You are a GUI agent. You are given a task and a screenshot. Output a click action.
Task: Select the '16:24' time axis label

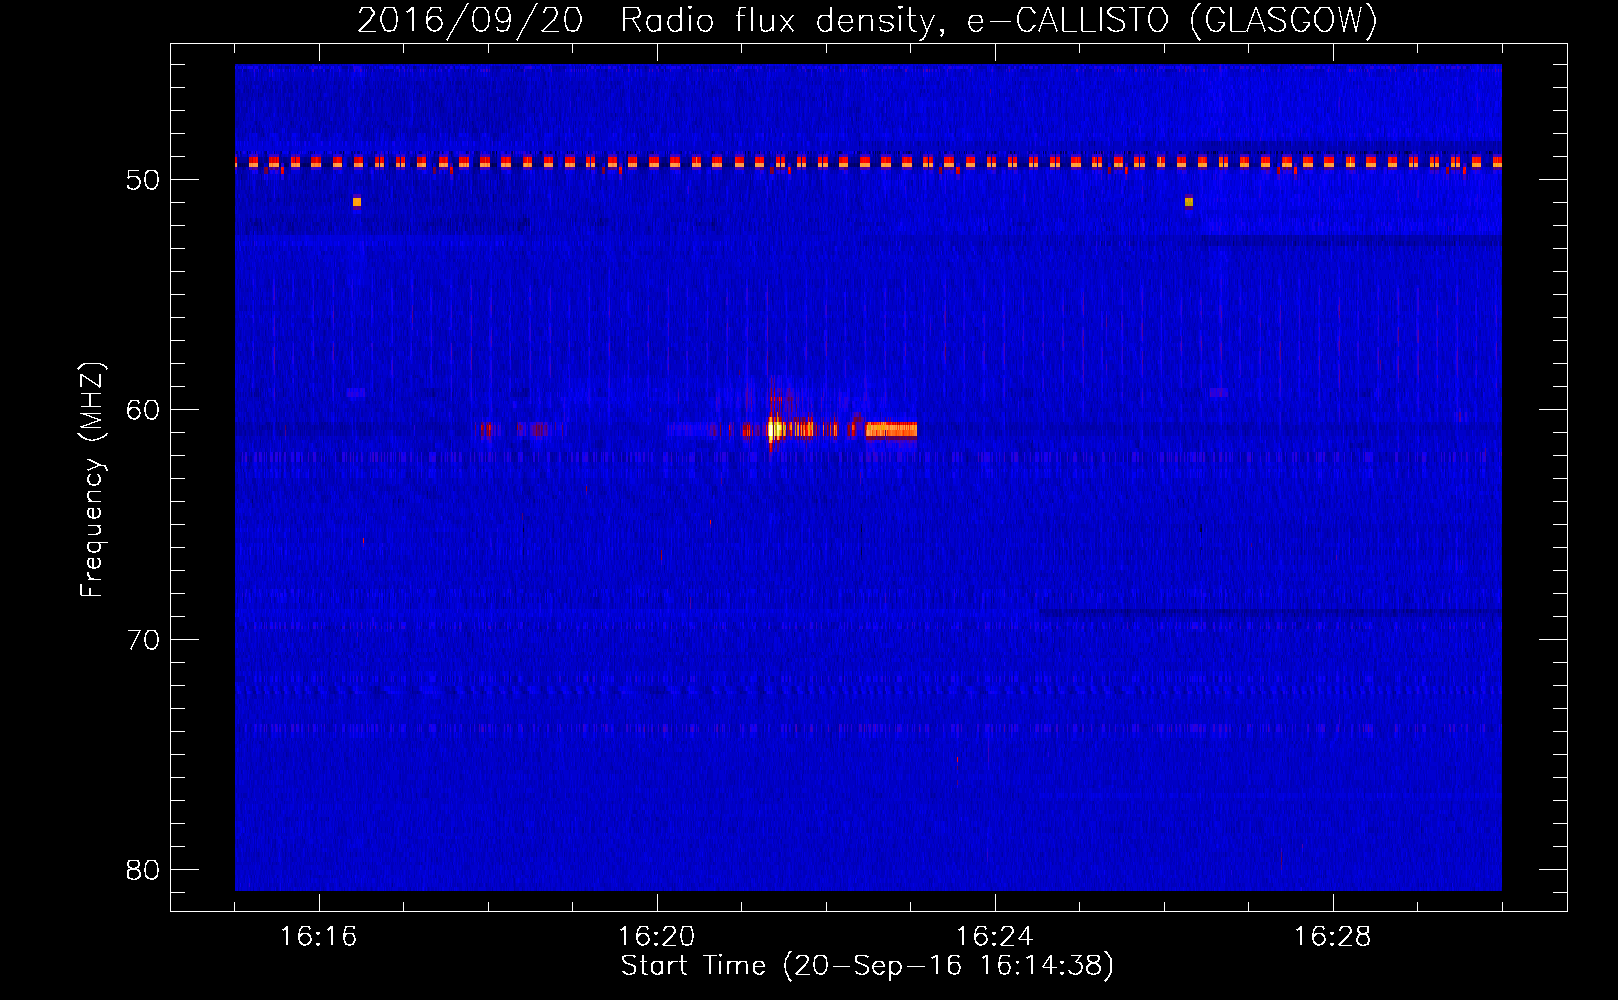pos(994,937)
